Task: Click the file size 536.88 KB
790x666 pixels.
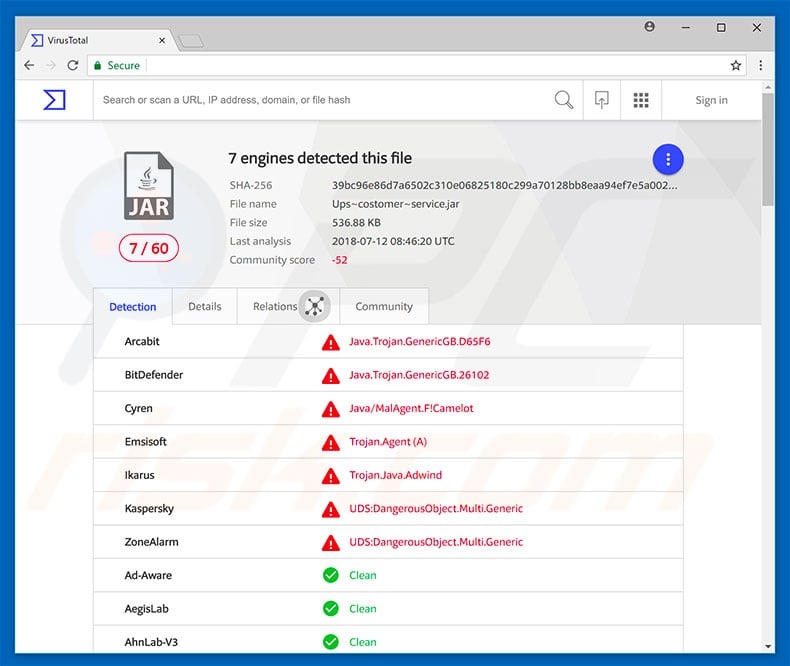Action: (356, 223)
